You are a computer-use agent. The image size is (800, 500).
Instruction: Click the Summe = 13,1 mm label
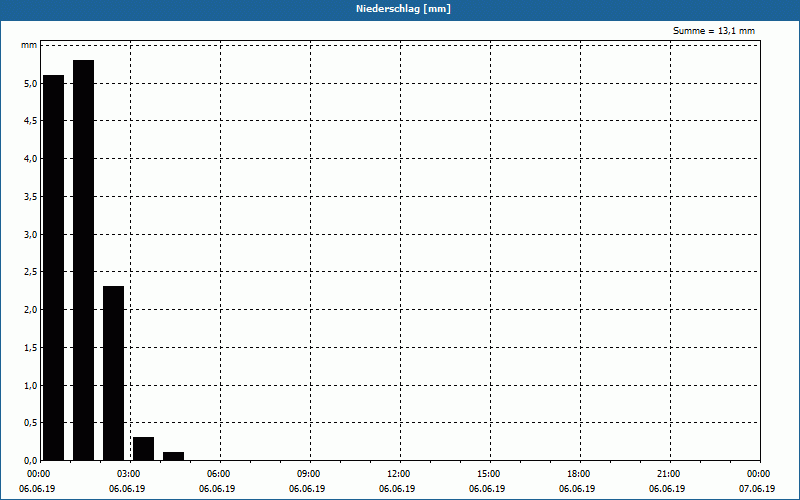714,31
